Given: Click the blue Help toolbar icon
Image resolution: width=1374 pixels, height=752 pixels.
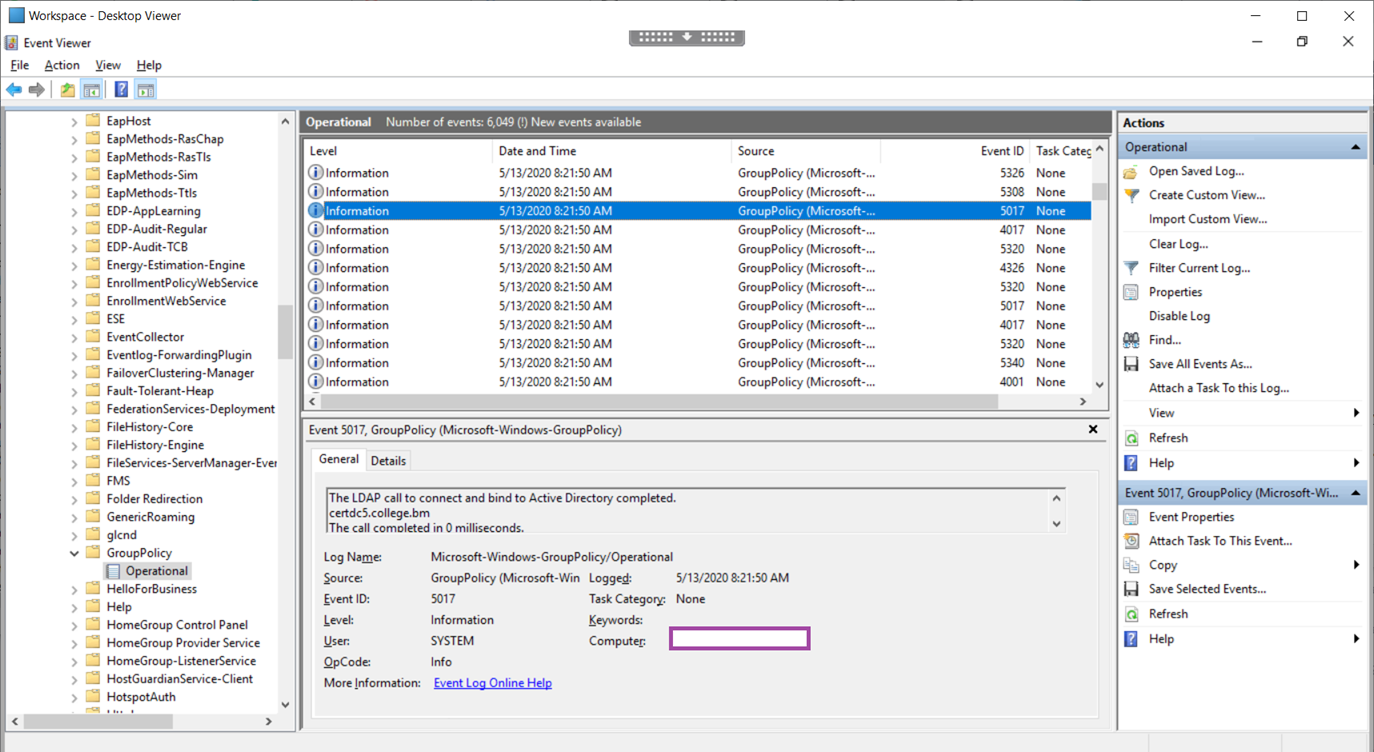Looking at the screenshot, I should tap(121, 90).
